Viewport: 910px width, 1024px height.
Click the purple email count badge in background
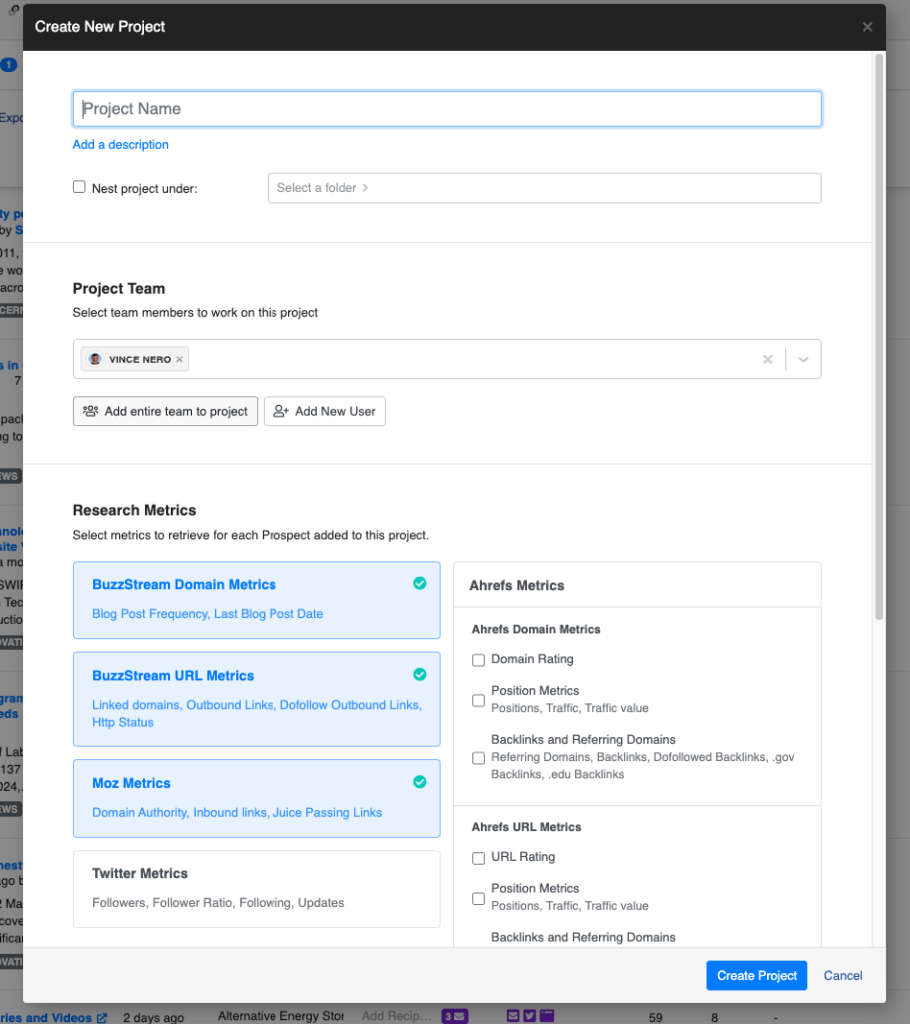pyautogui.click(x=455, y=1016)
